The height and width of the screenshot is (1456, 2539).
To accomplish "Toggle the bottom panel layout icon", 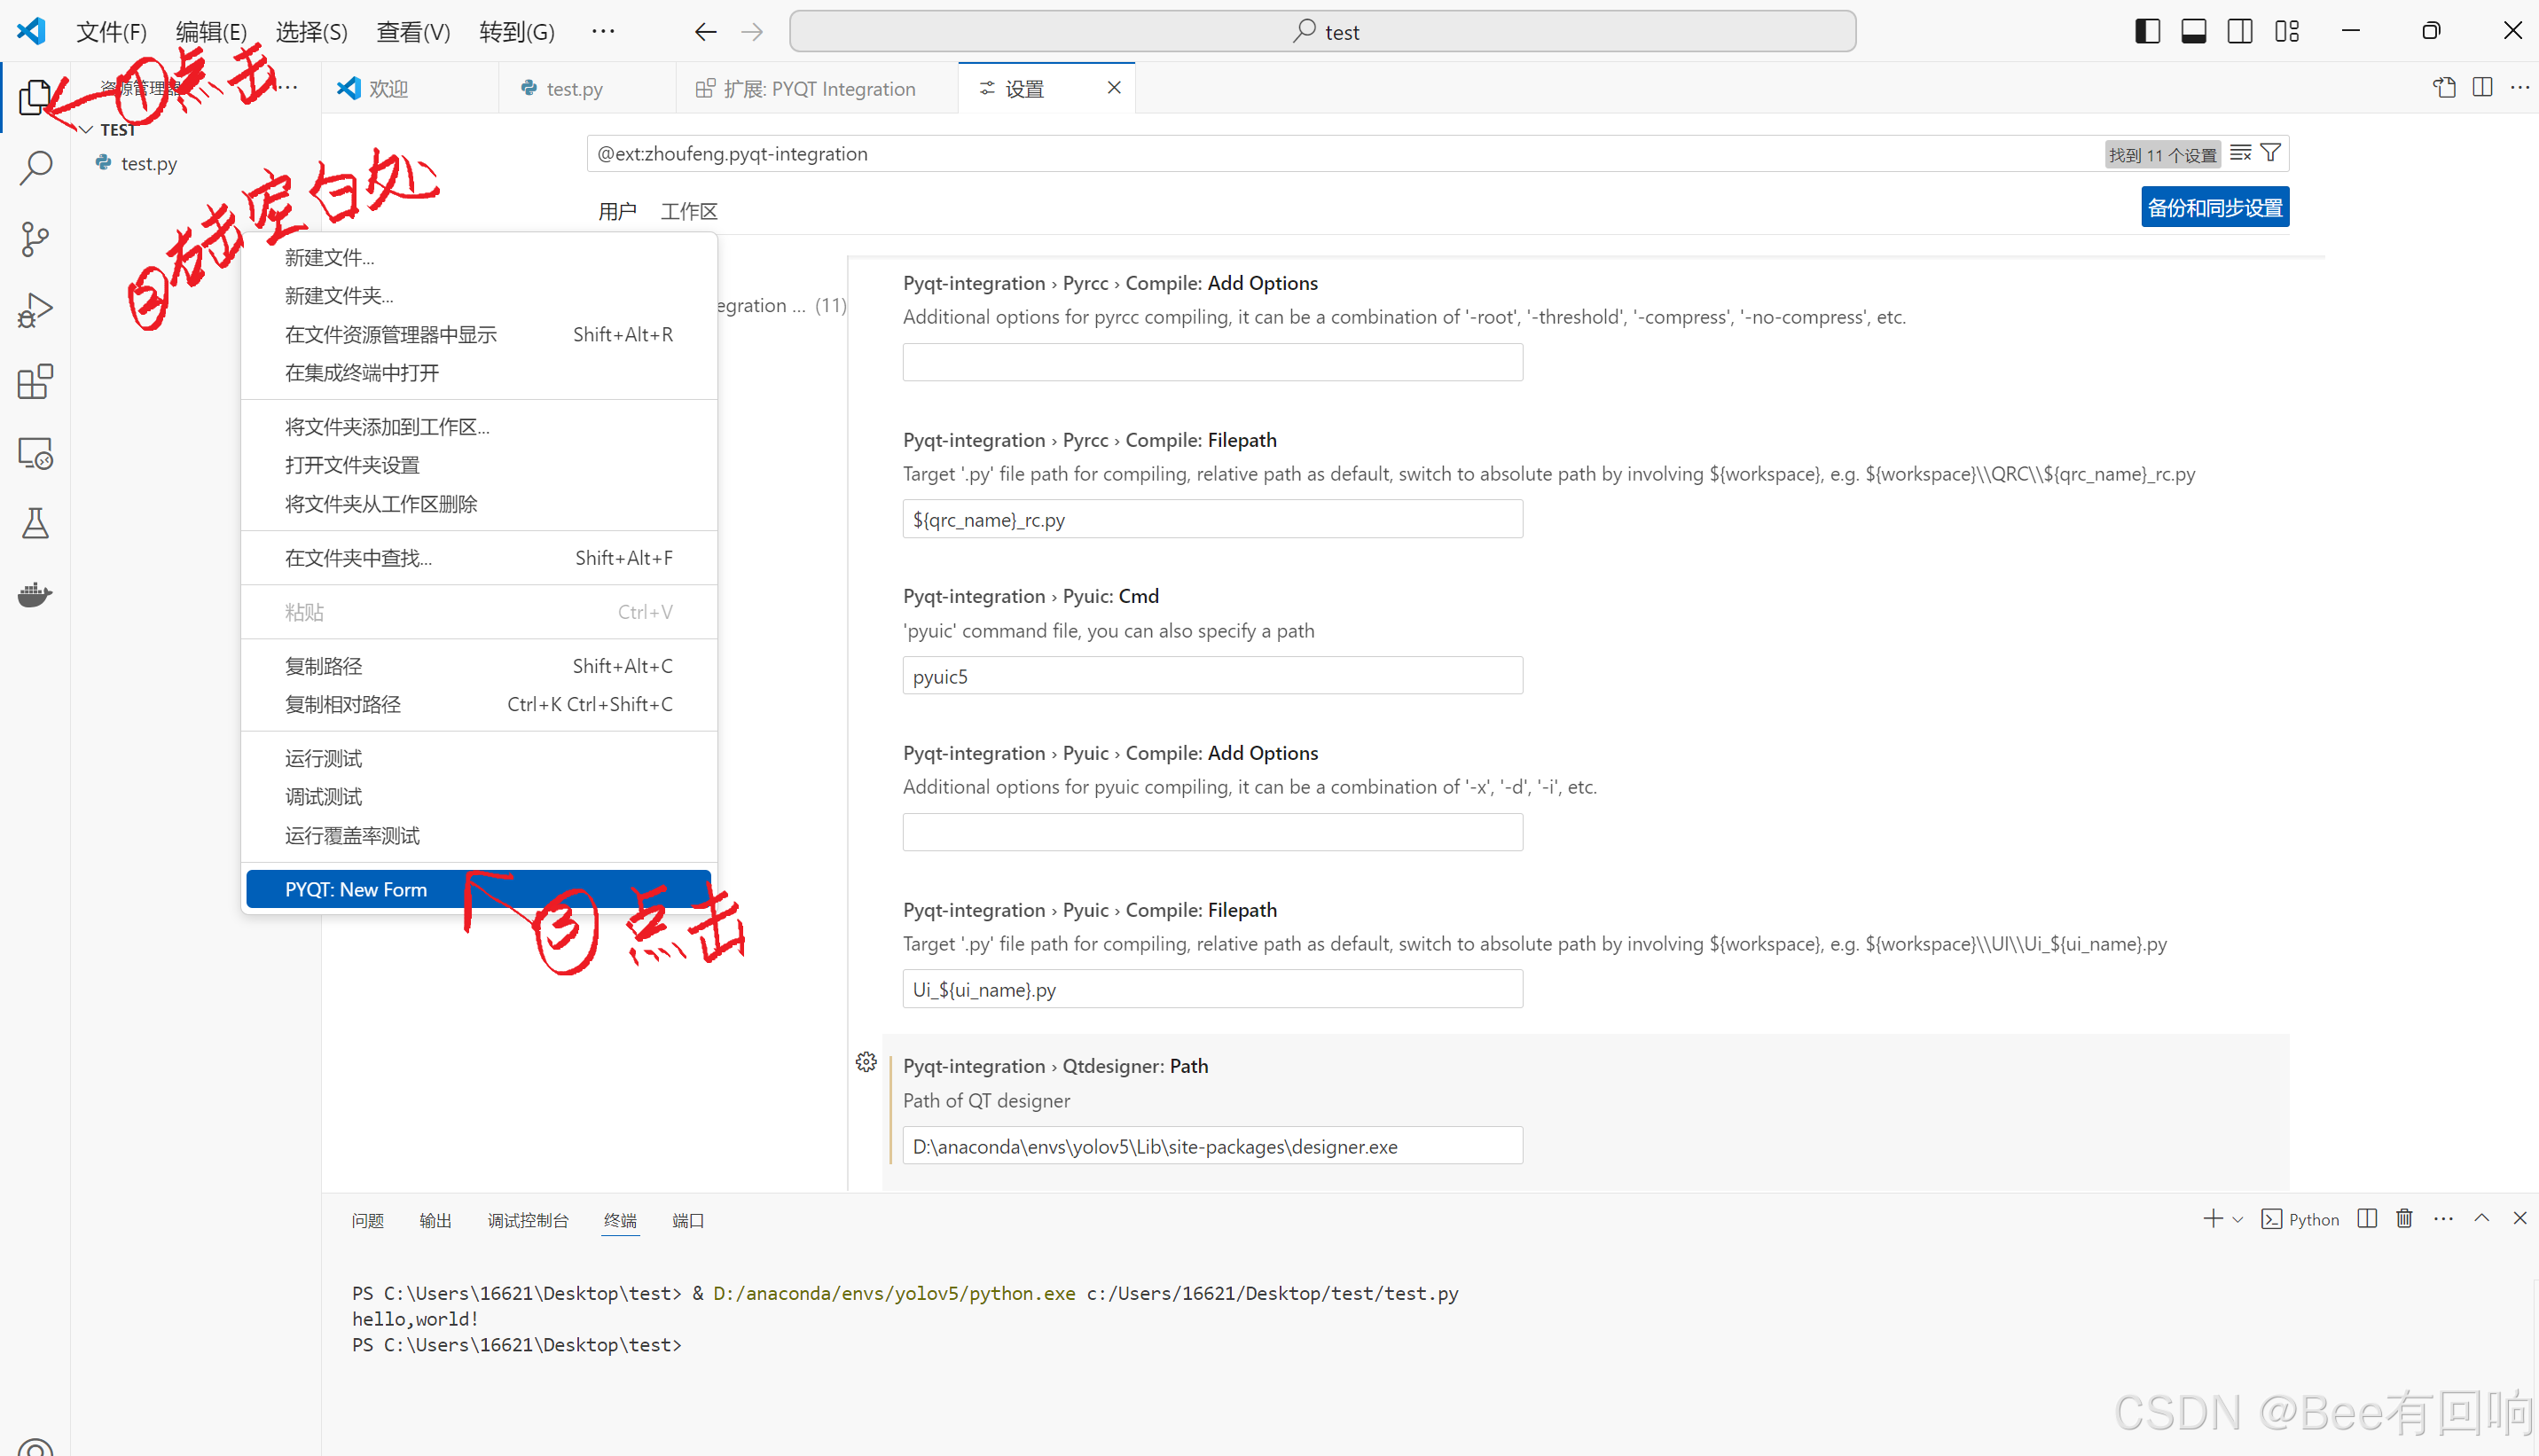I will click(x=2193, y=31).
